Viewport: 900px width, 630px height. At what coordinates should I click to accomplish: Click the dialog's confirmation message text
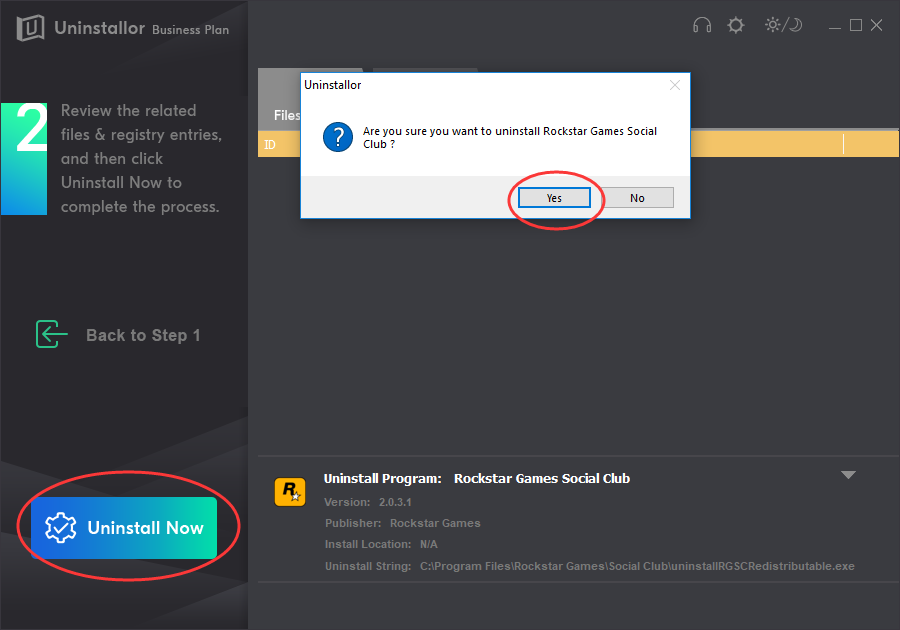point(510,138)
